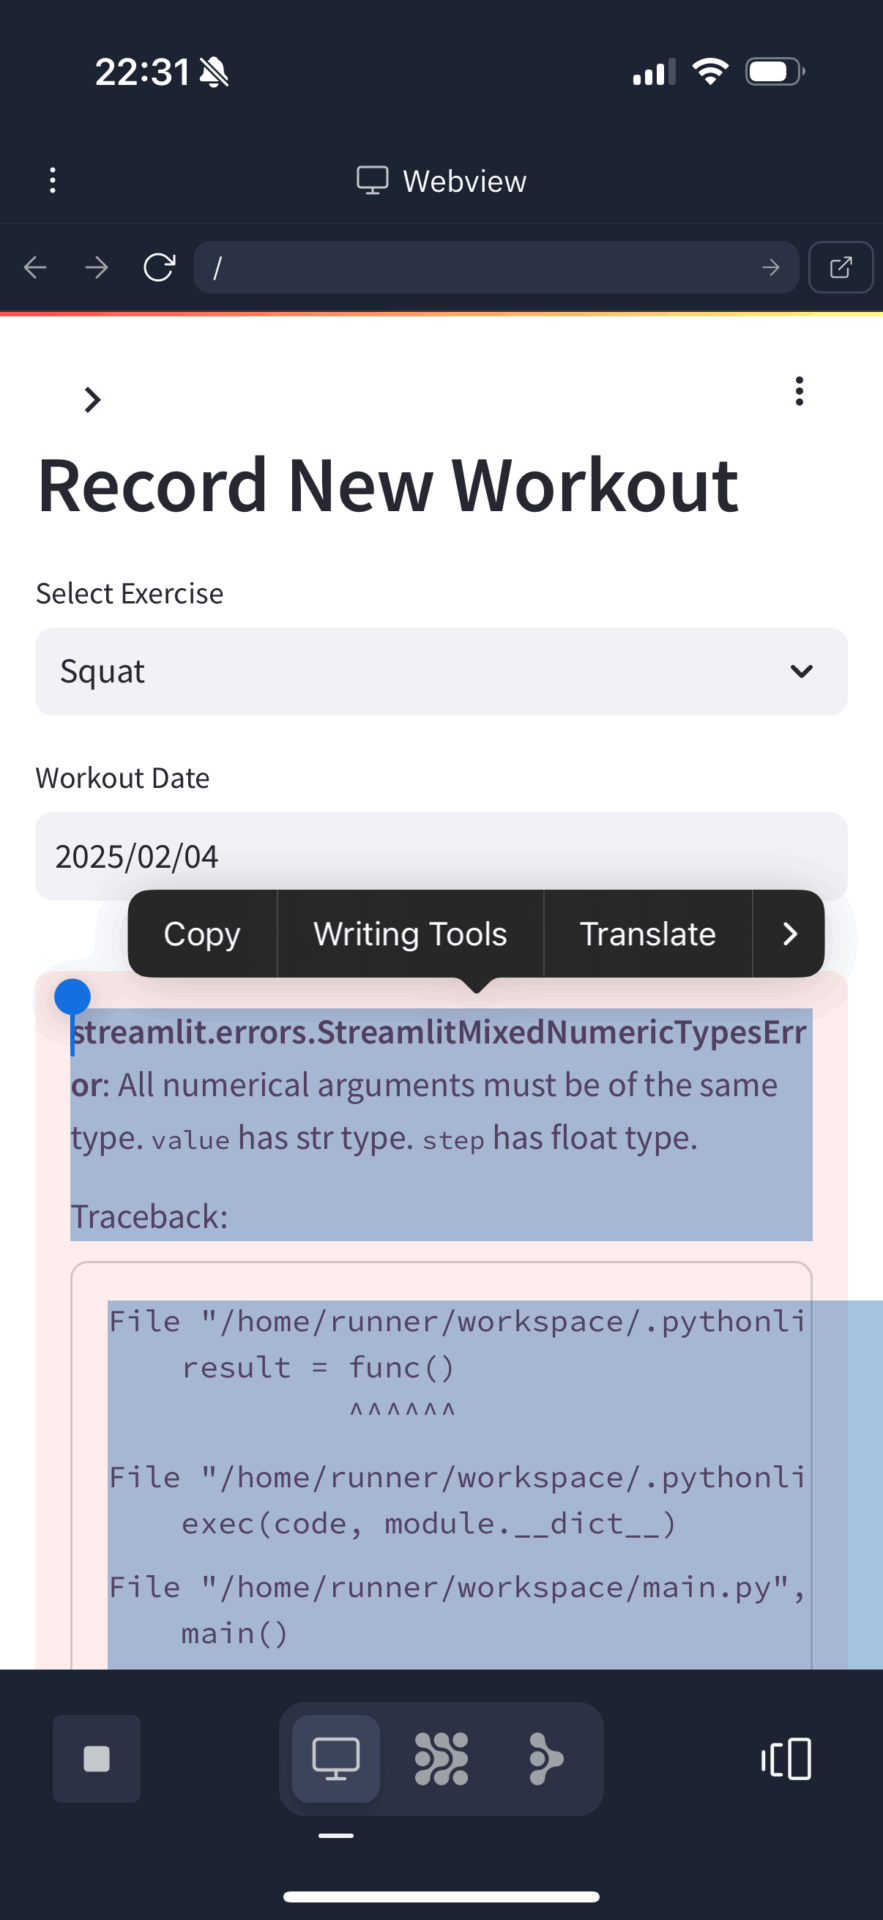Show more text selection menu options
Image resolution: width=883 pixels, height=1920 pixels.
[x=789, y=934]
